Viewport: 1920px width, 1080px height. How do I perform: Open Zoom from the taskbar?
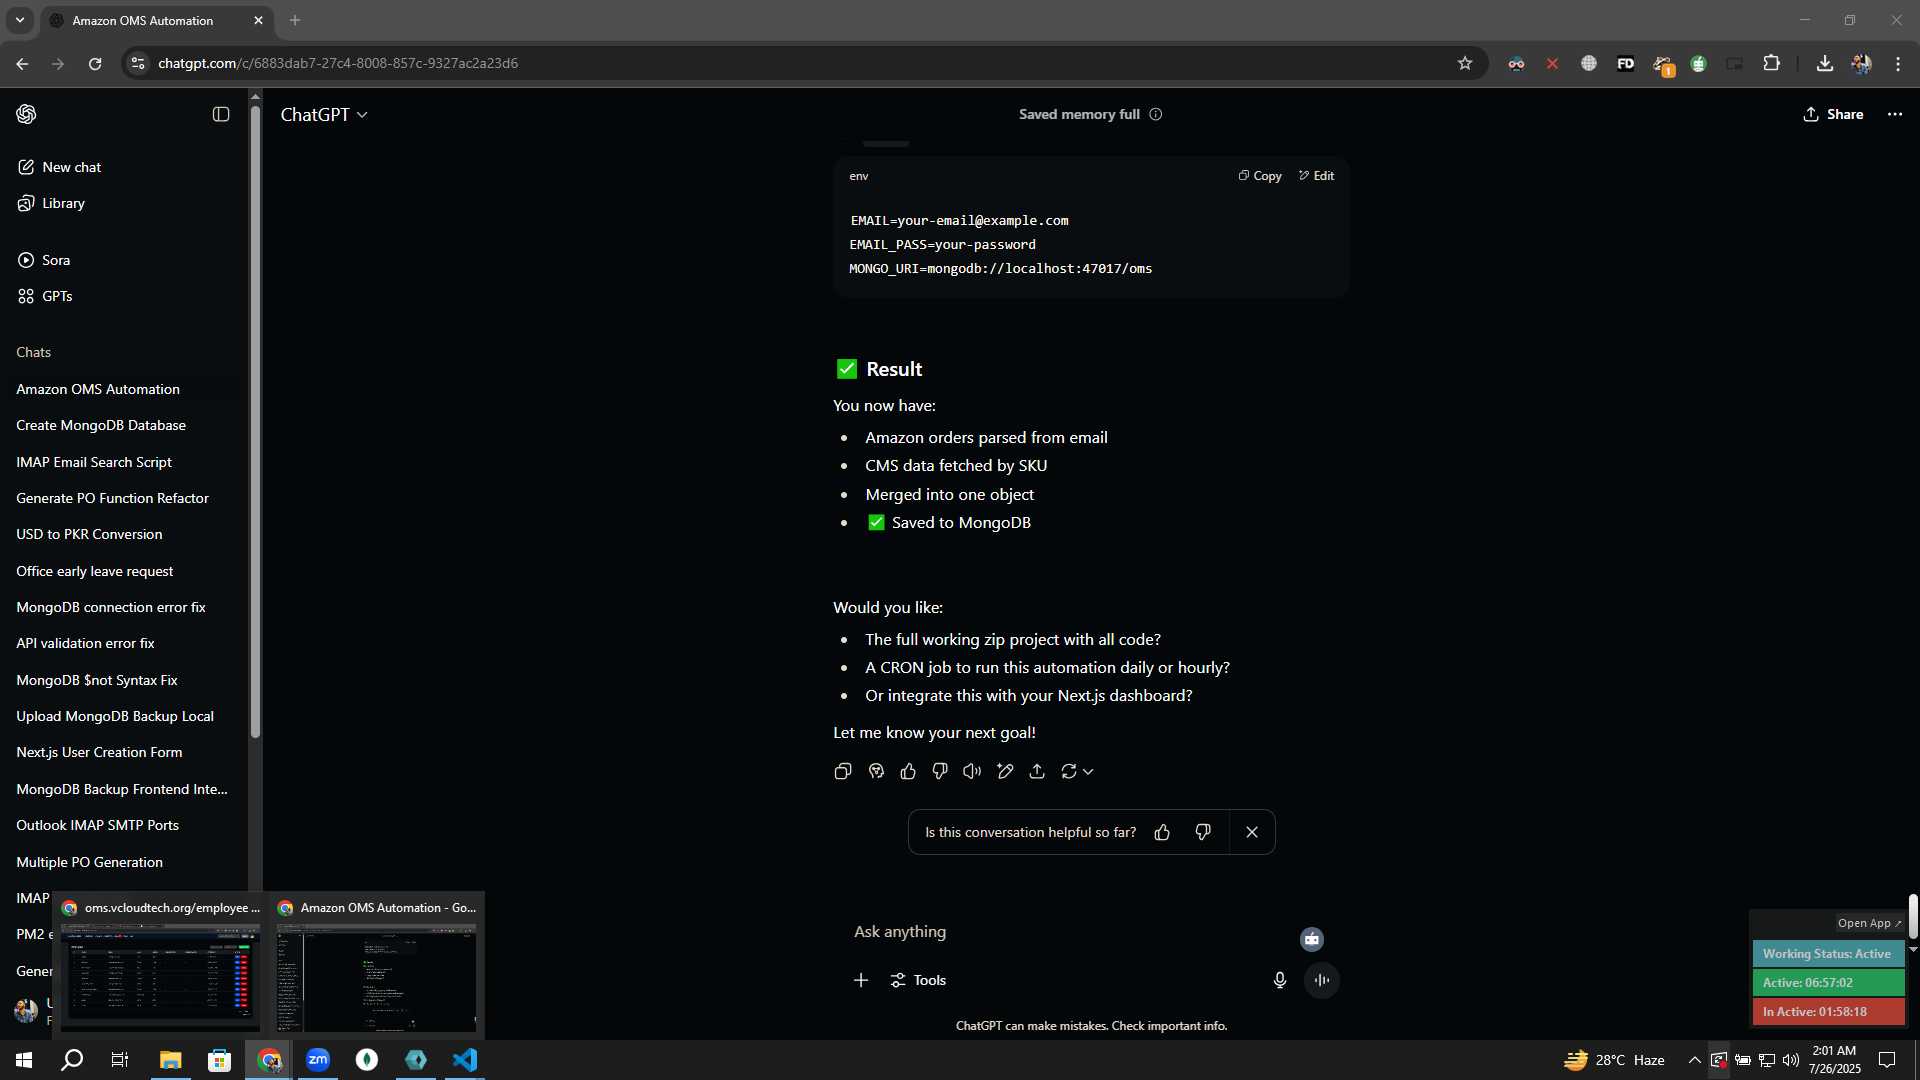pyautogui.click(x=318, y=1060)
